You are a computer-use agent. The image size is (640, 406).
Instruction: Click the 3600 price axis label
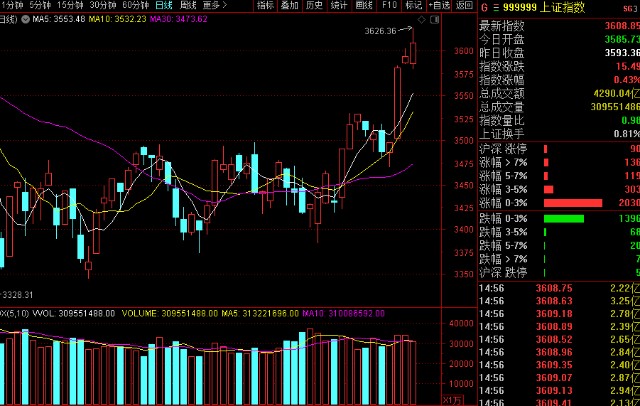(x=464, y=51)
